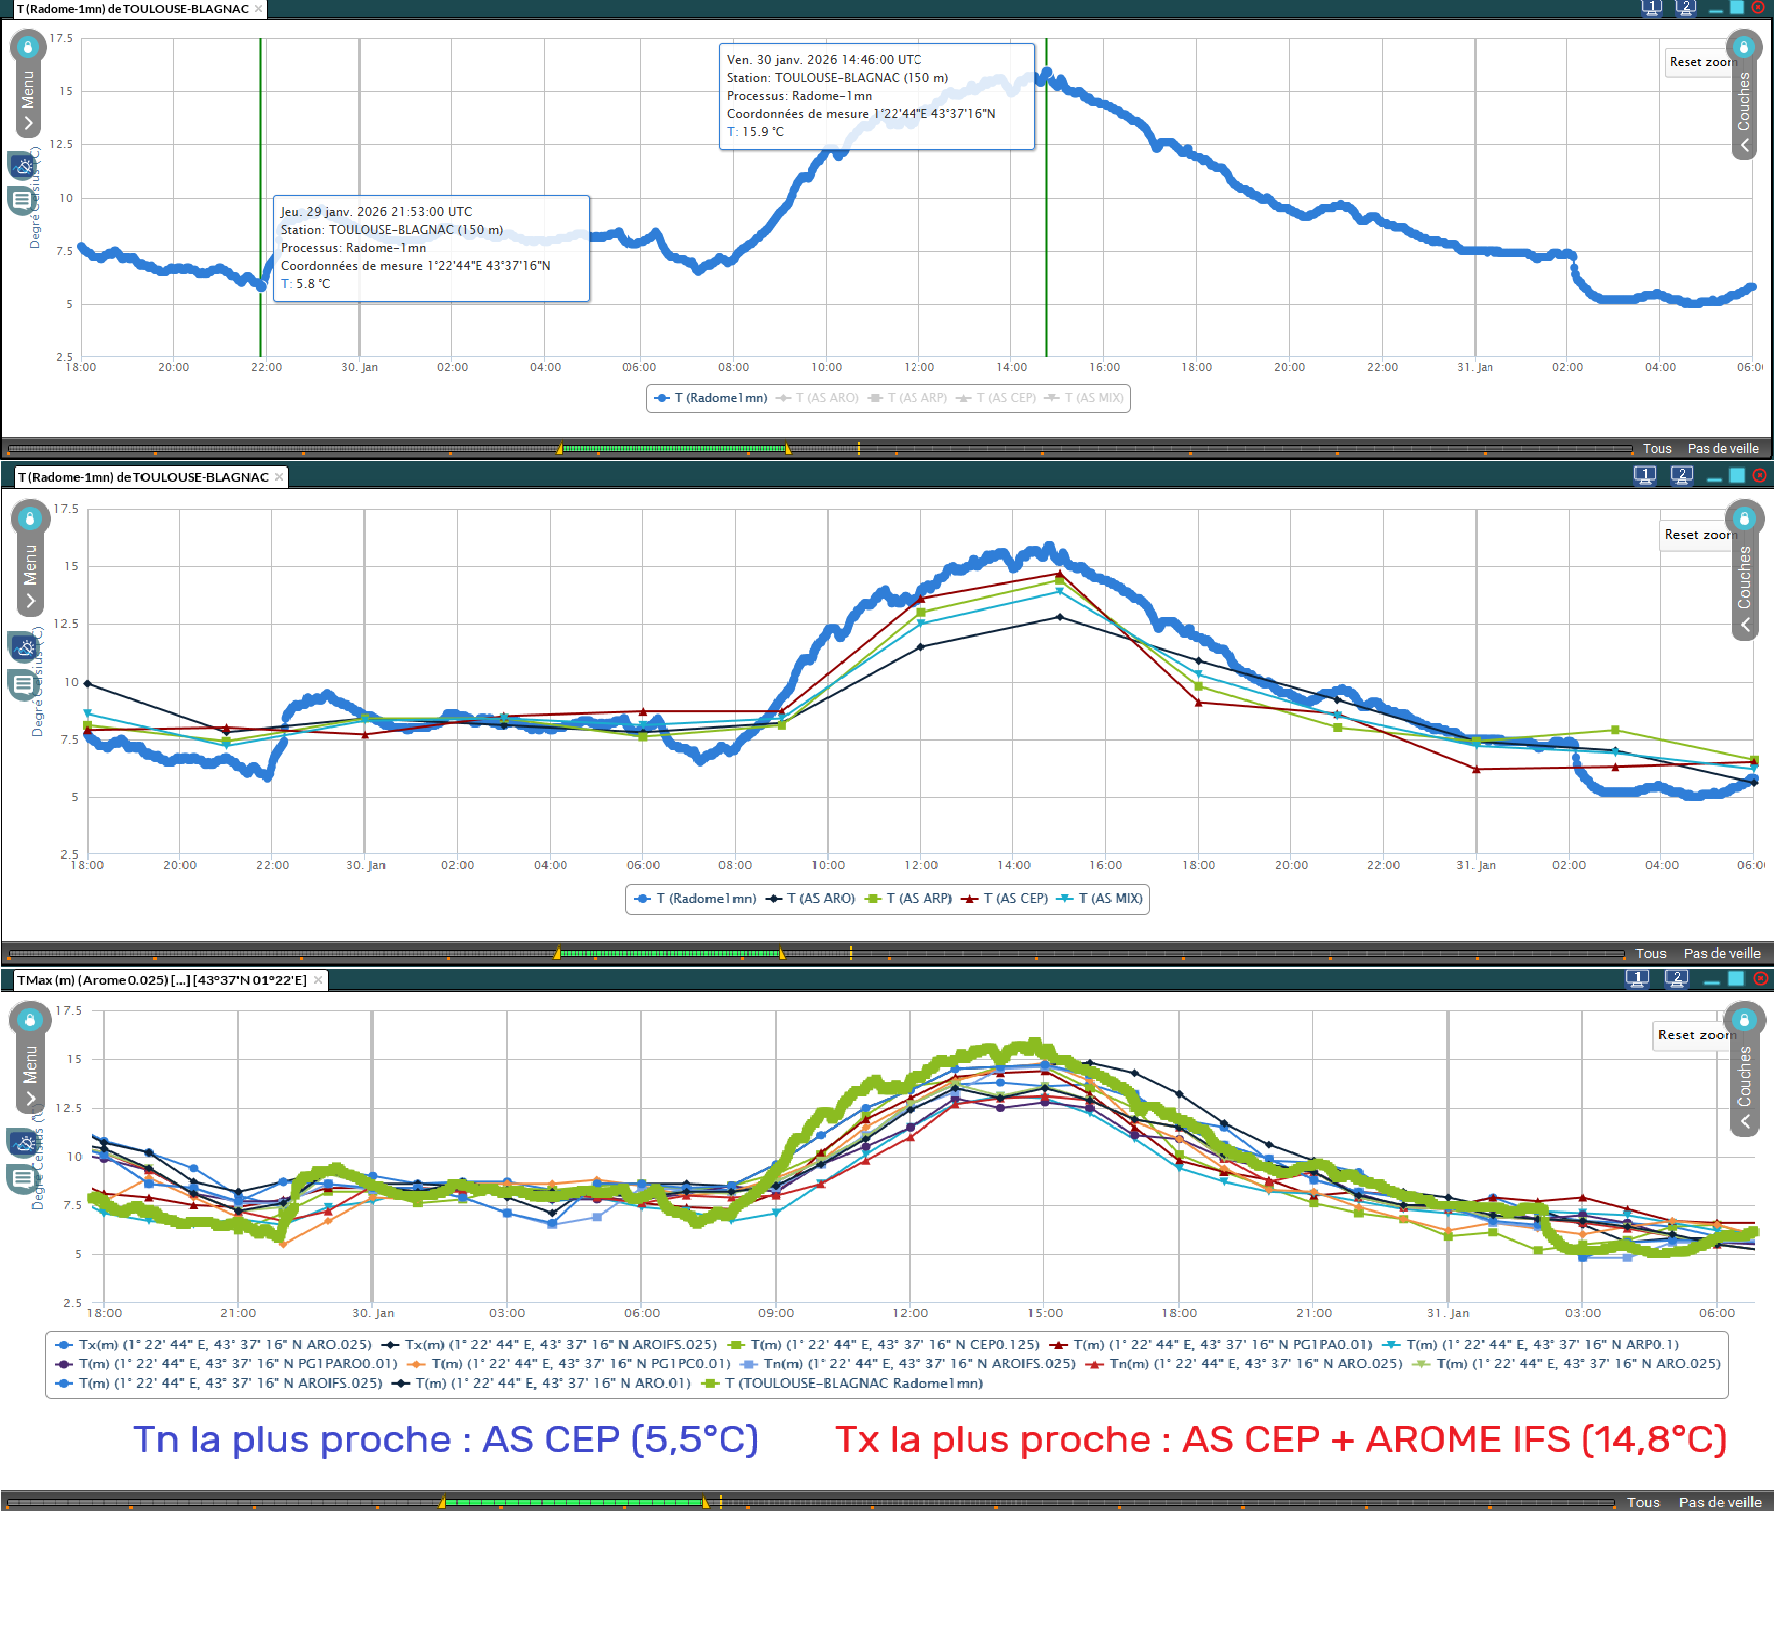The image size is (1774, 1644).
Task: Expand the Menu panel in top chart
Action: click(28, 100)
